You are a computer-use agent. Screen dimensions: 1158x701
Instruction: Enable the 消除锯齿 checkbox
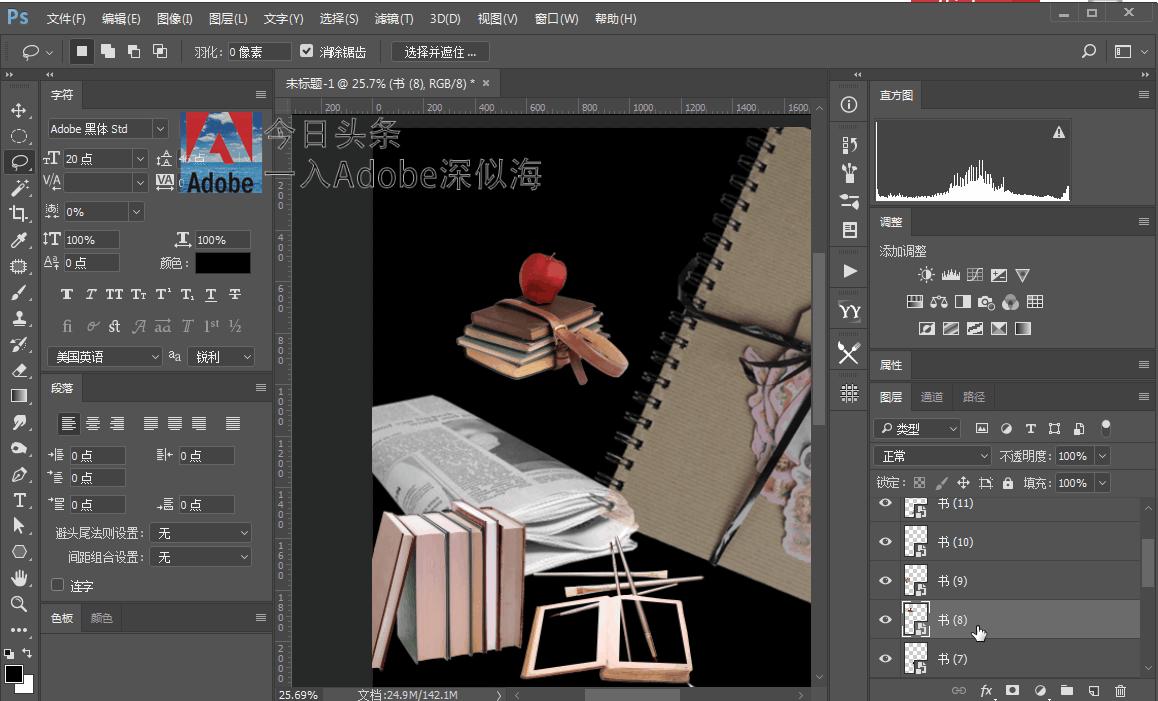(x=306, y=51)
